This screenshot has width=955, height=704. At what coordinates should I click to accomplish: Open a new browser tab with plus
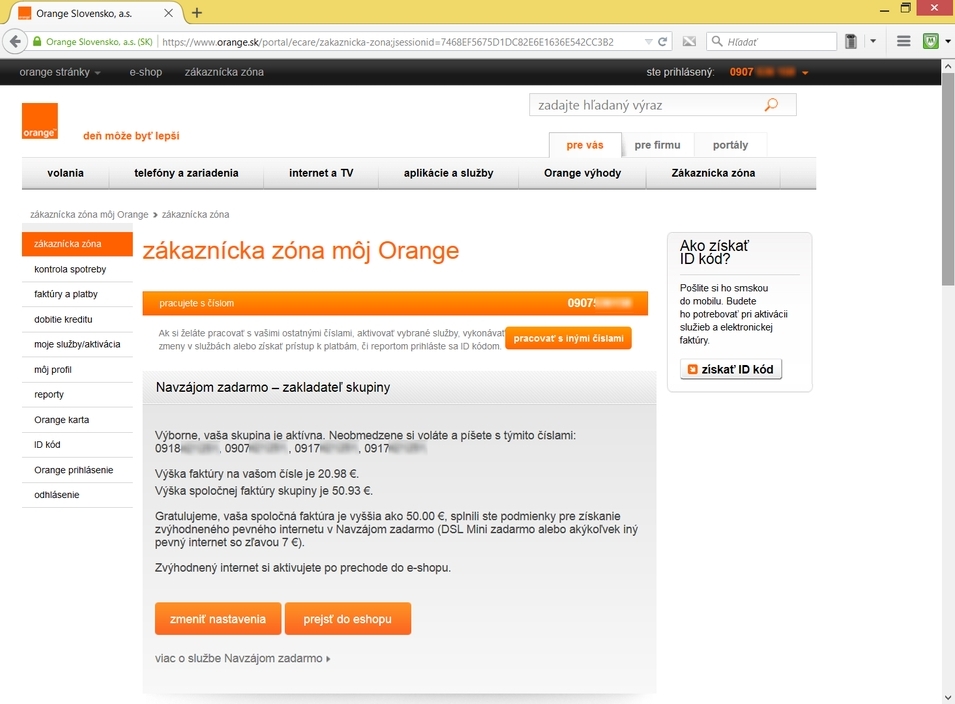(x=197, y=13)
